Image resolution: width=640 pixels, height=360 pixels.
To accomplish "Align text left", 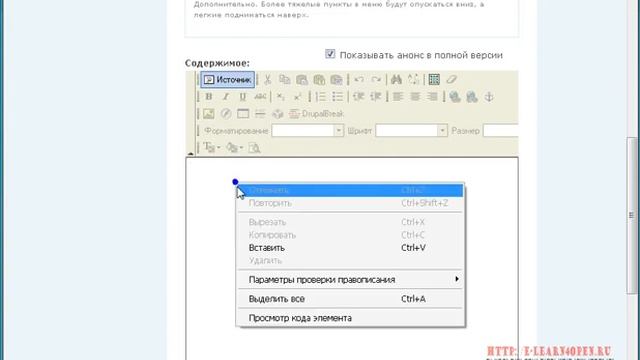I will [x=398, y=97].
